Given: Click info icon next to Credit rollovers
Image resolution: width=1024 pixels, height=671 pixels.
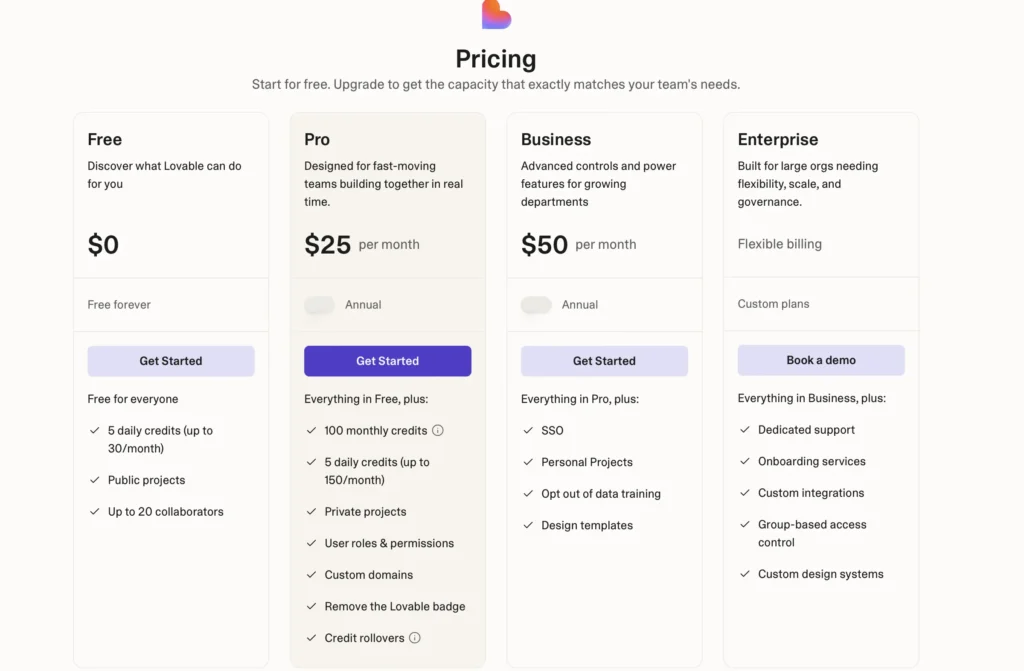Looking at the screenshot, I should [415, 638].
